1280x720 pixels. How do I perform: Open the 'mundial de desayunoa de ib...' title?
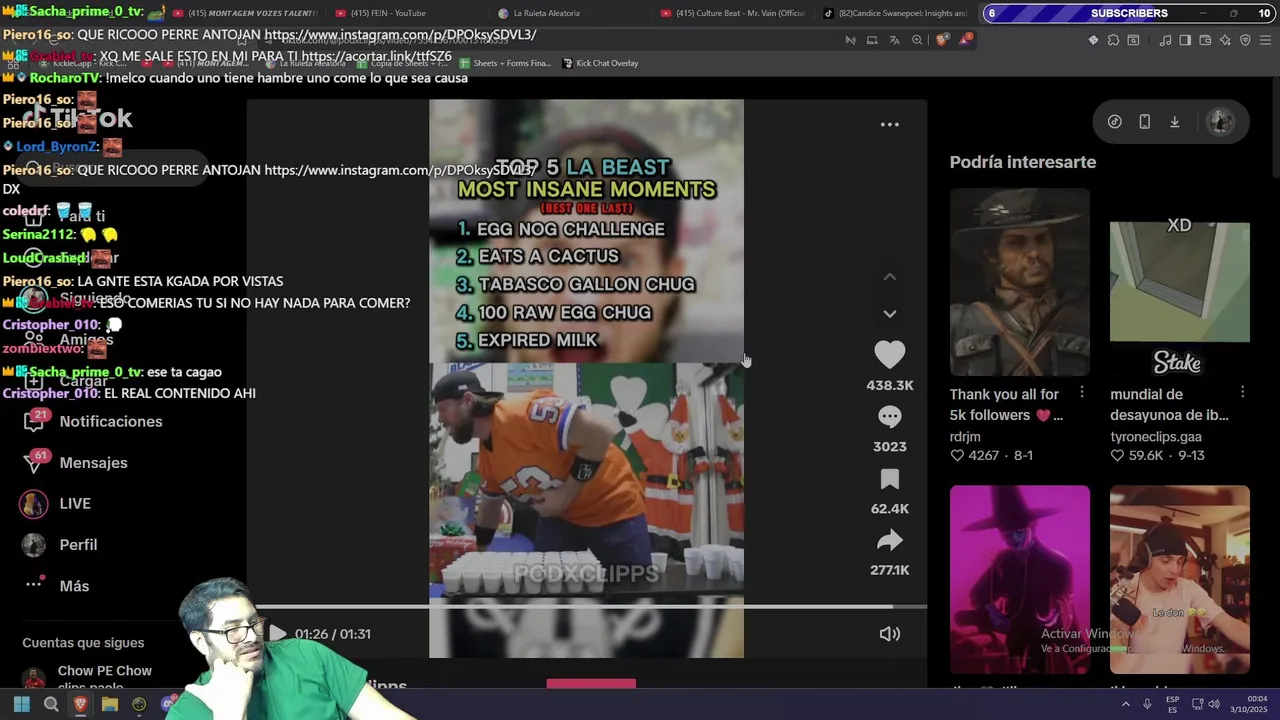(x=1169, y=404)
